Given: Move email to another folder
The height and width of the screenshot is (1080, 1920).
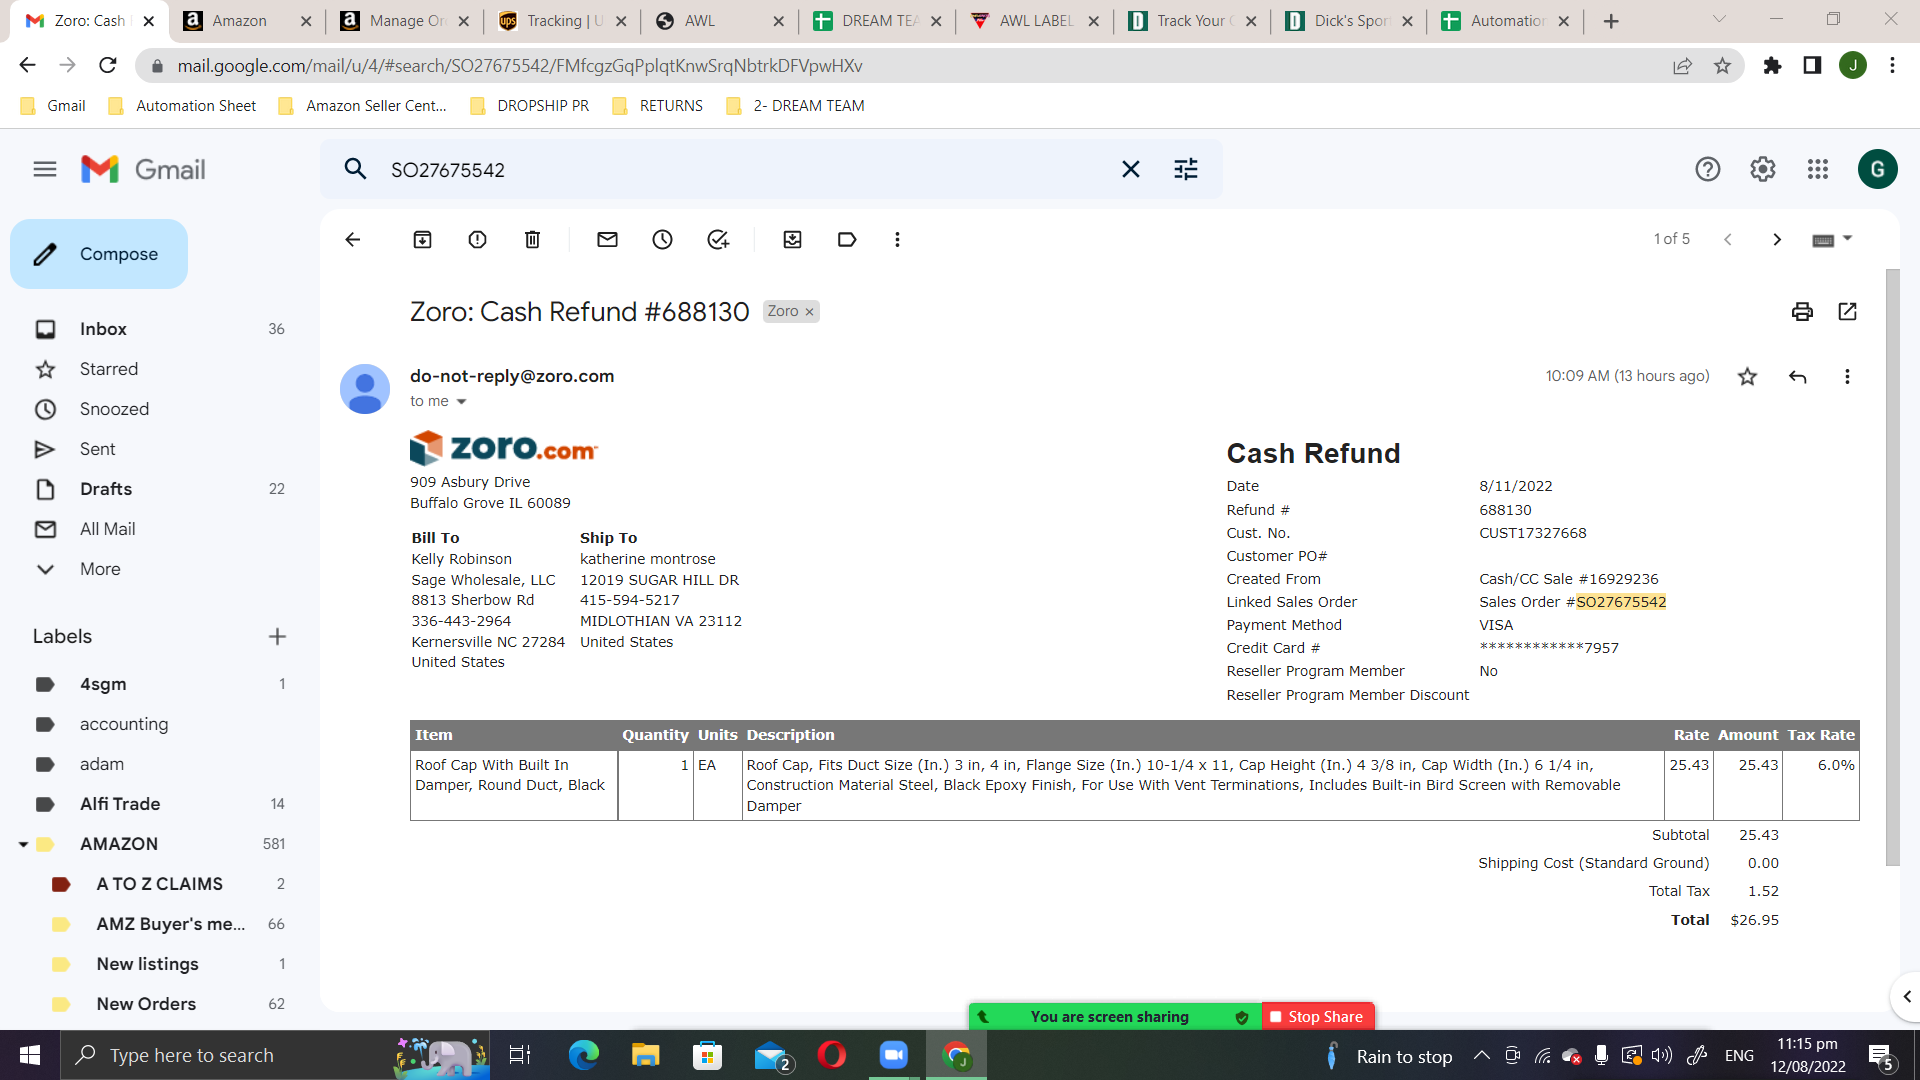Looking at the screenshot, I should pyautogui.click(x=793, y=240).
